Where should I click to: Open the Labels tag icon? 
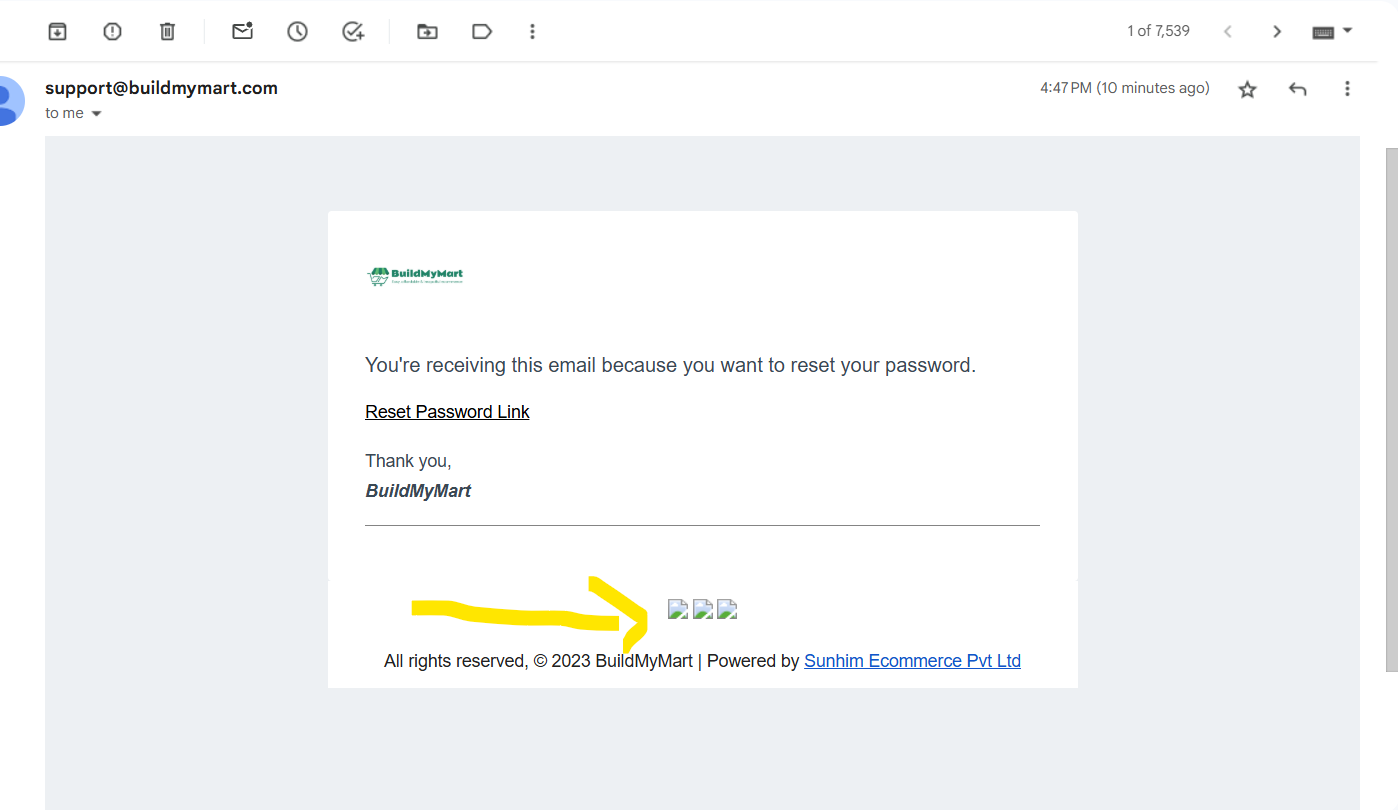click(x=482, y=31)
